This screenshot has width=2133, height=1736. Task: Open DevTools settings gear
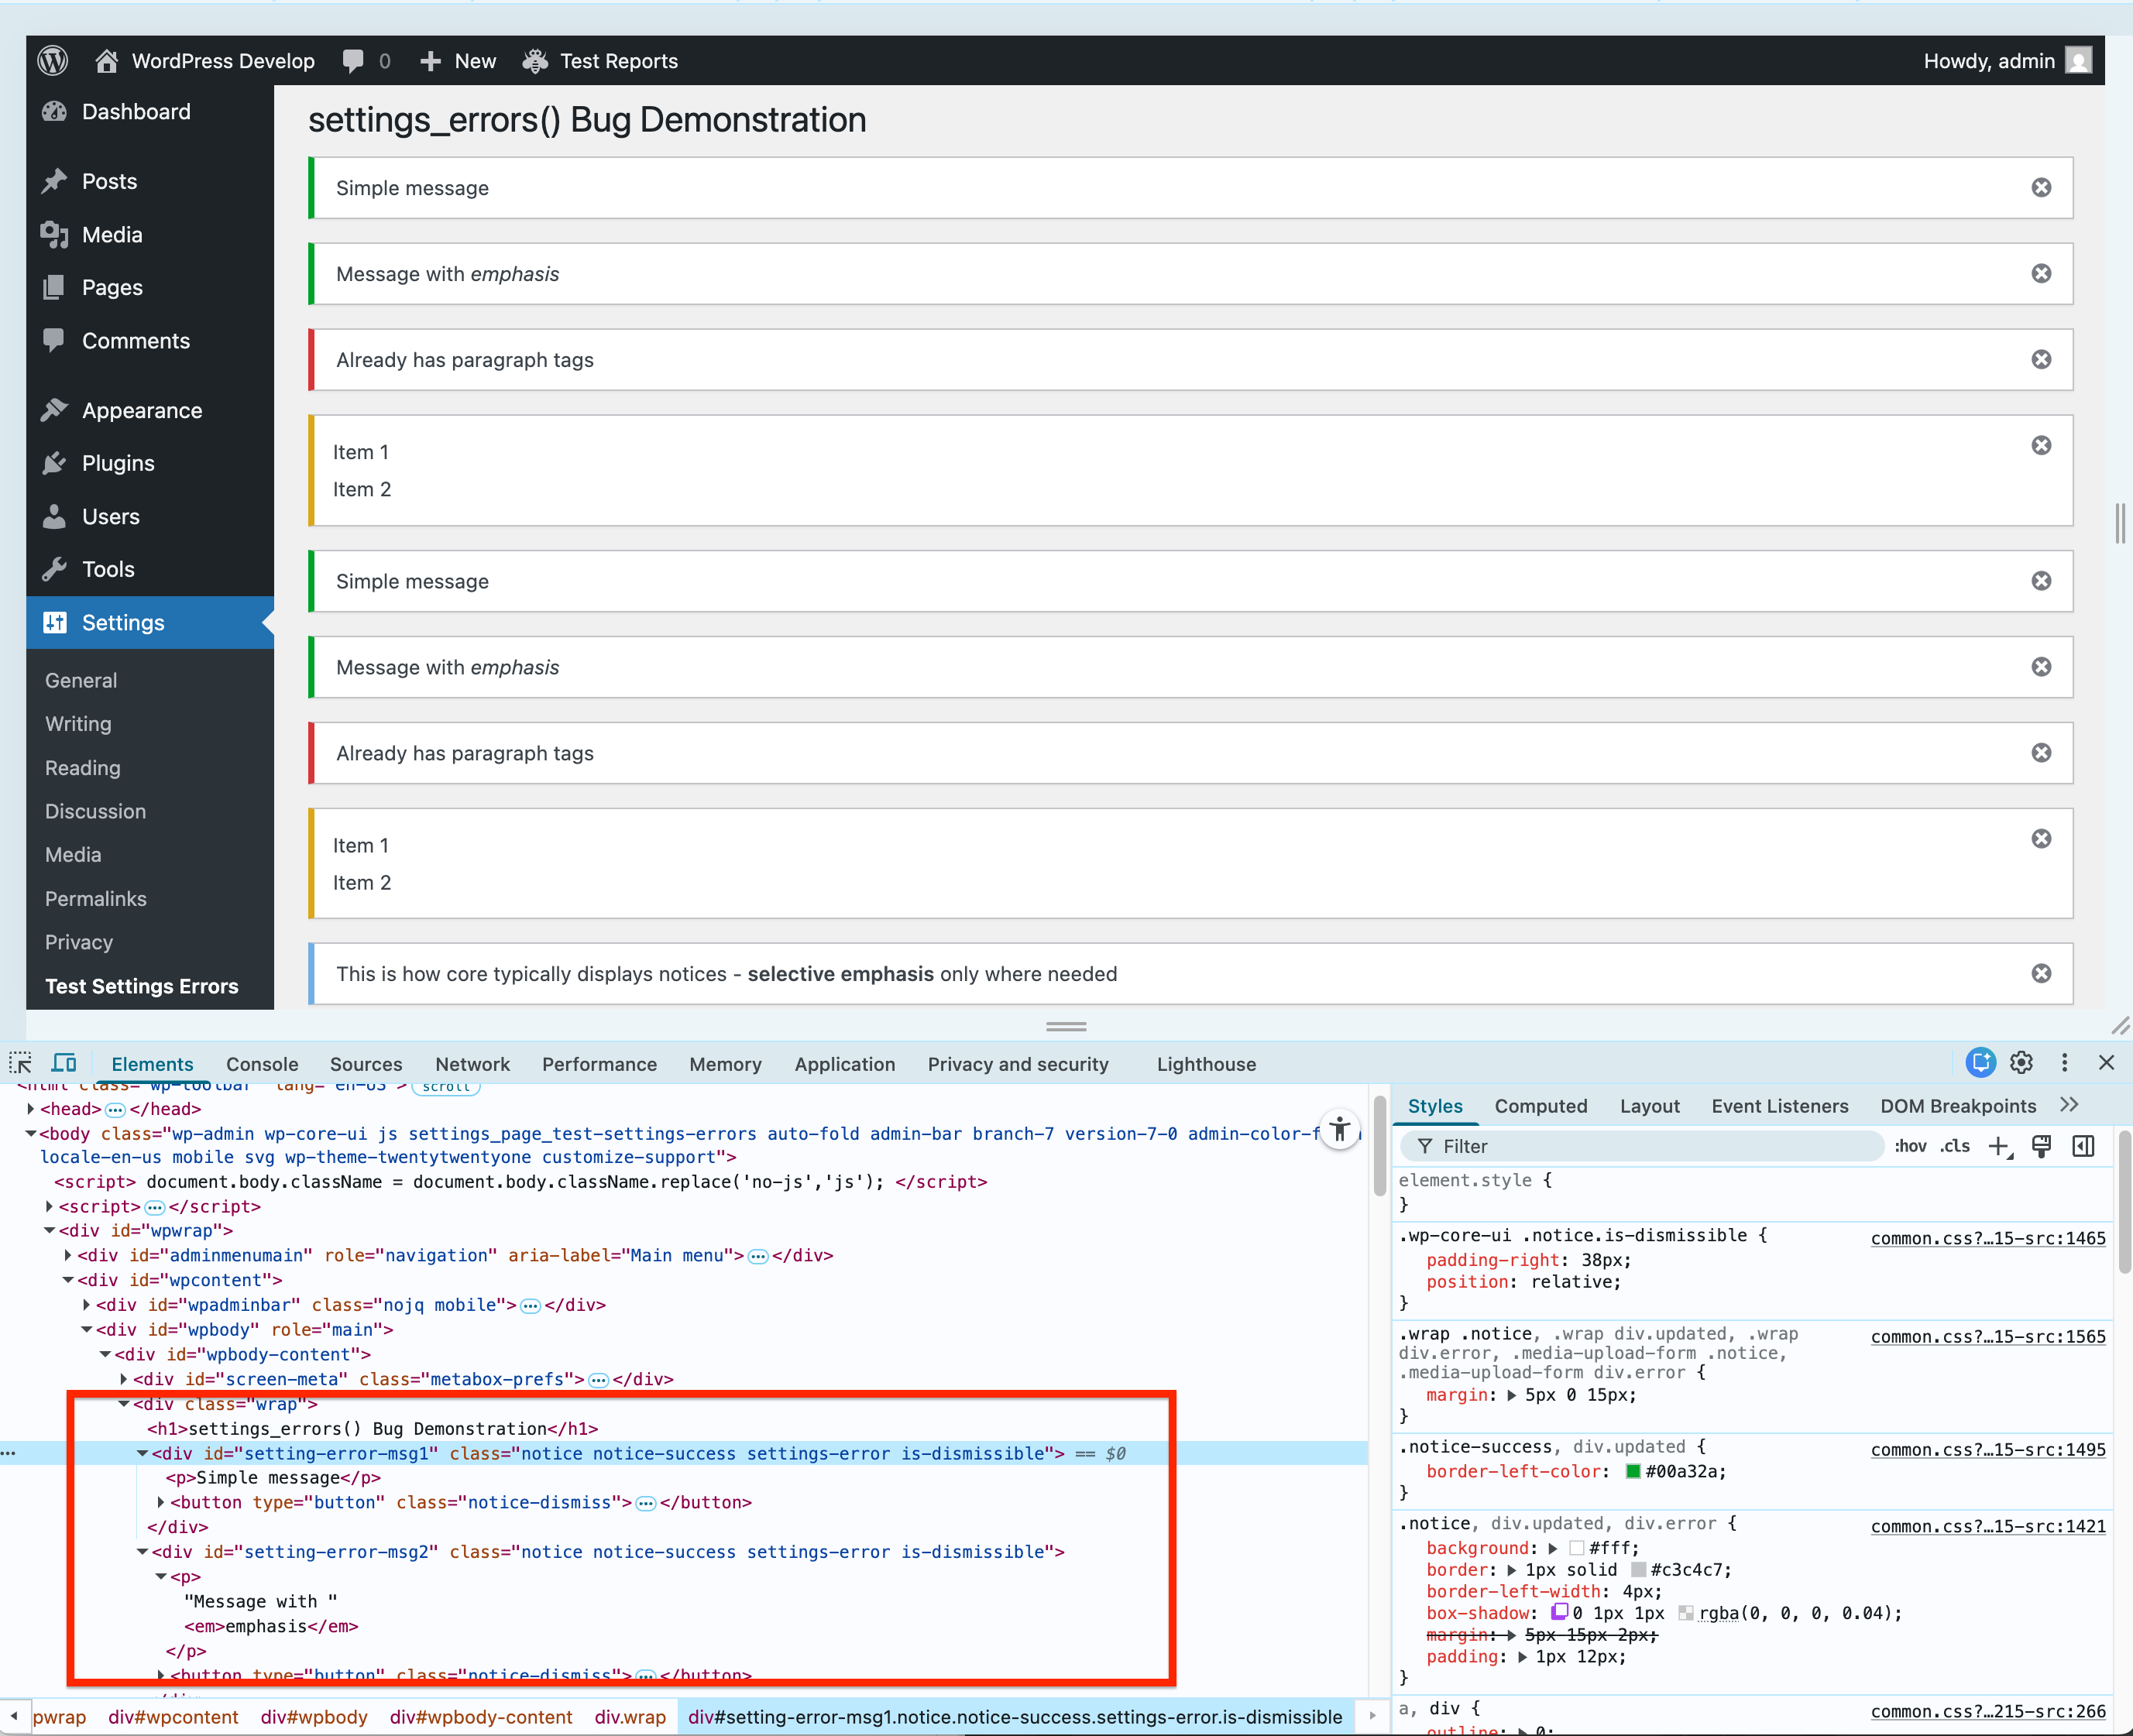2021,1062
